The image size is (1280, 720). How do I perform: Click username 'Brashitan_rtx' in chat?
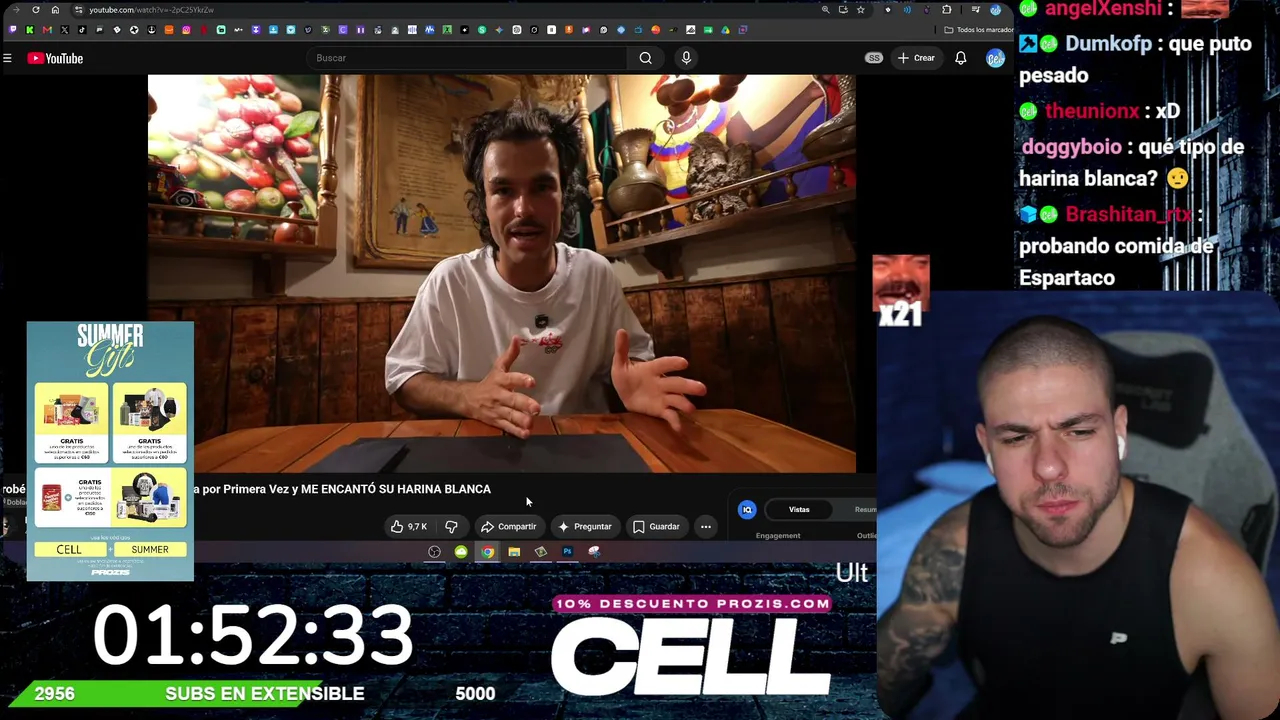[1129, 214]
